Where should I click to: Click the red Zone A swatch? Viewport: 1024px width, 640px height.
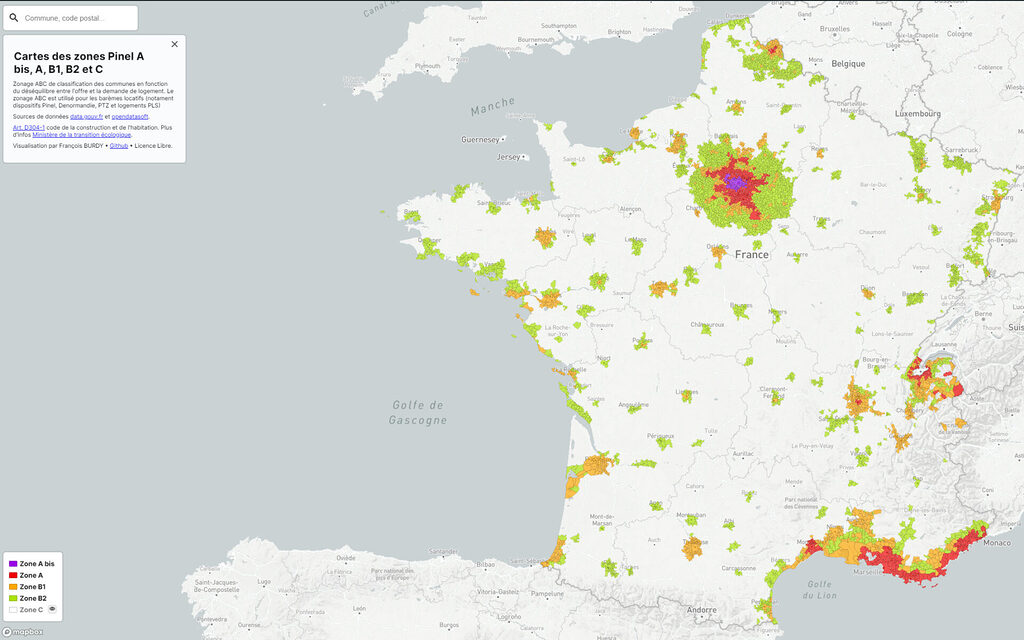(13, 576)
